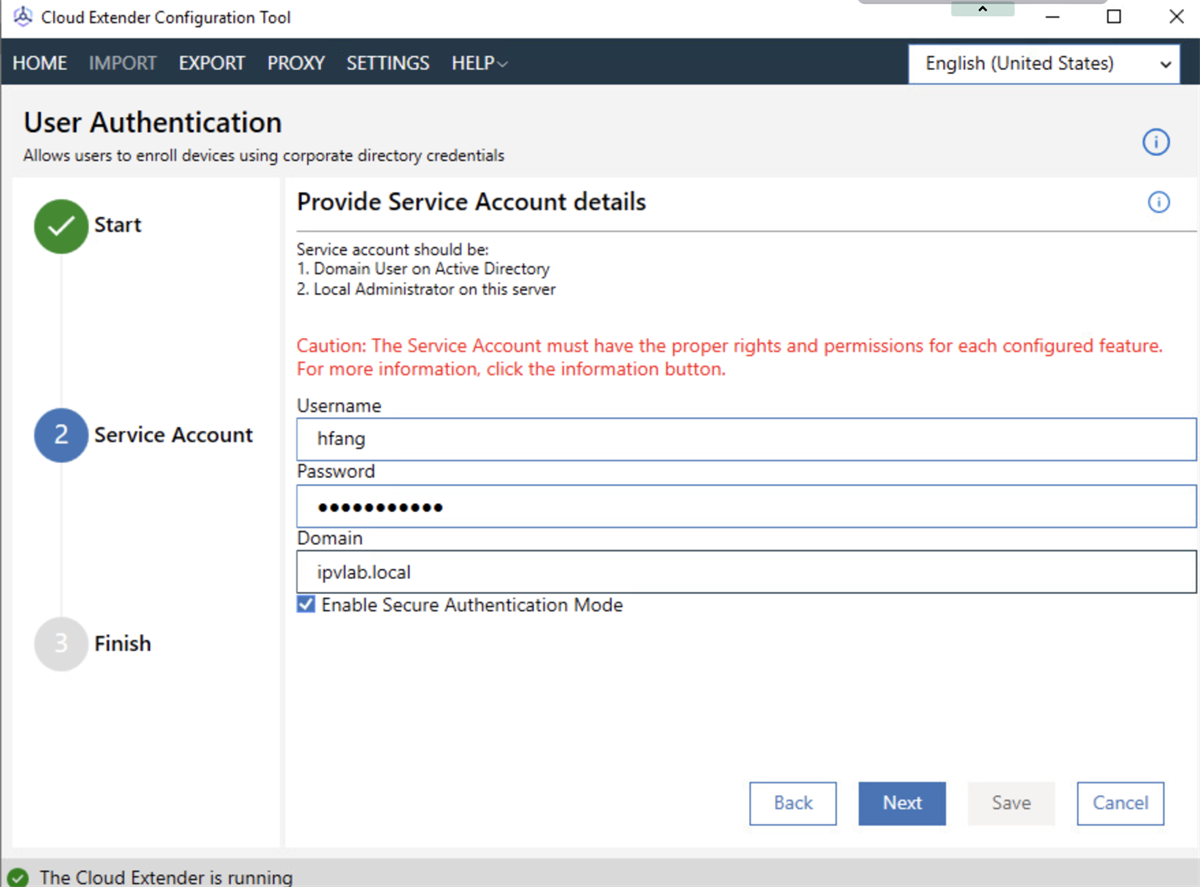Open the SETTINGS menu item
This screenshot has height=887, width=1200.
pos(388,63)
